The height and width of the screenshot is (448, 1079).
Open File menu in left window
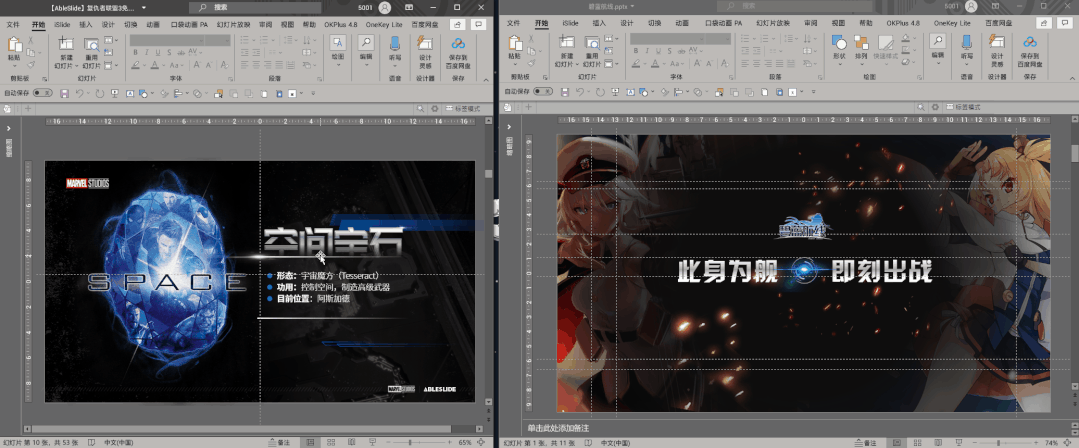[13, 24]
